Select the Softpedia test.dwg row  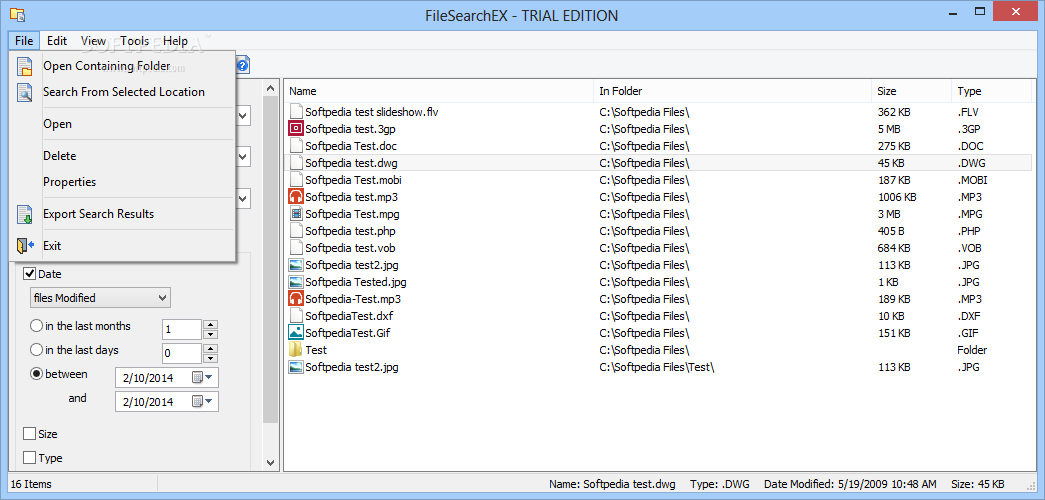point(659,163)
